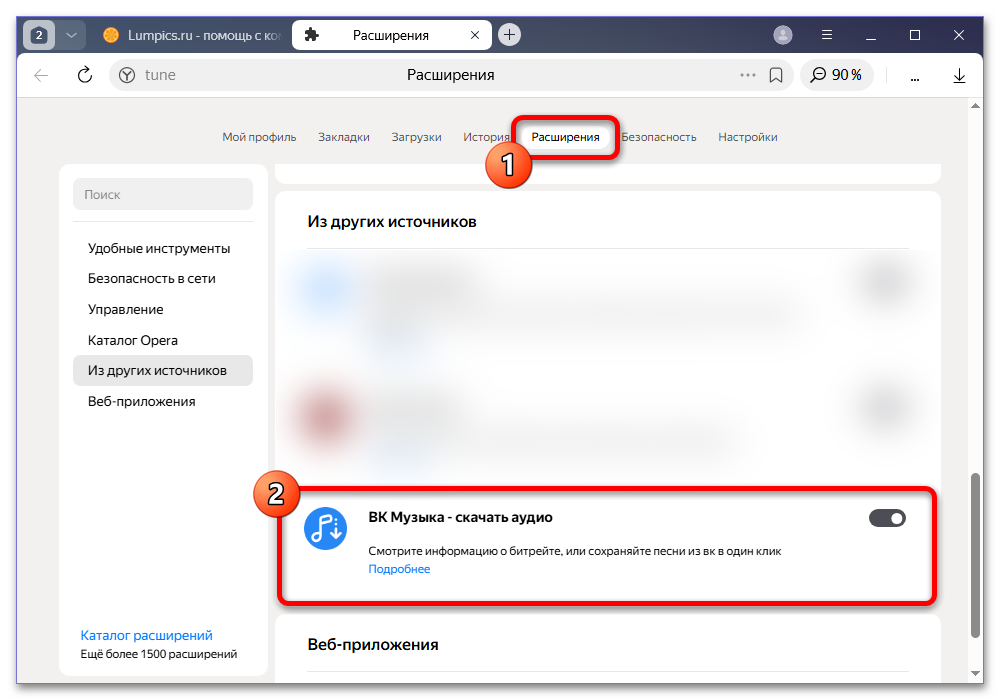Bookmark this page with the bookmark icon
This screenshot has height=700, width=1000.
coord(776,75)
